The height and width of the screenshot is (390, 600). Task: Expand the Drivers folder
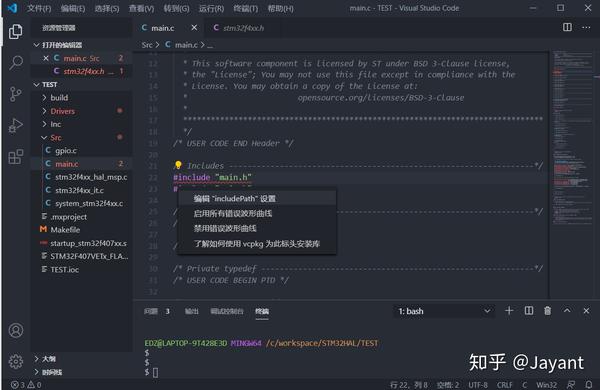(62, 111)
